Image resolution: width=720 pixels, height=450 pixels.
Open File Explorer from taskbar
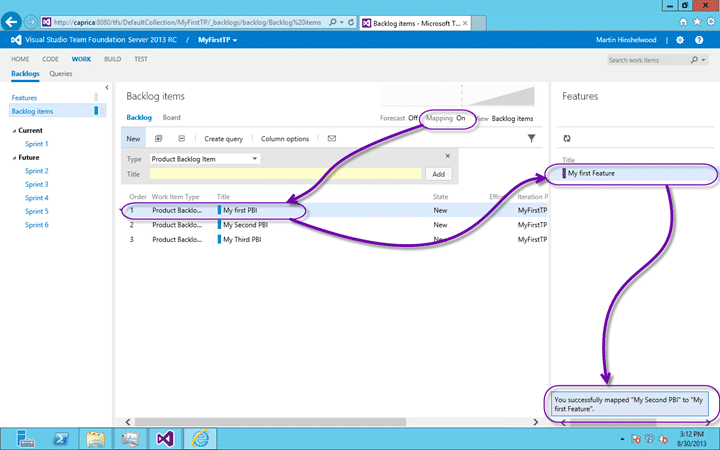tap(96, 439)
